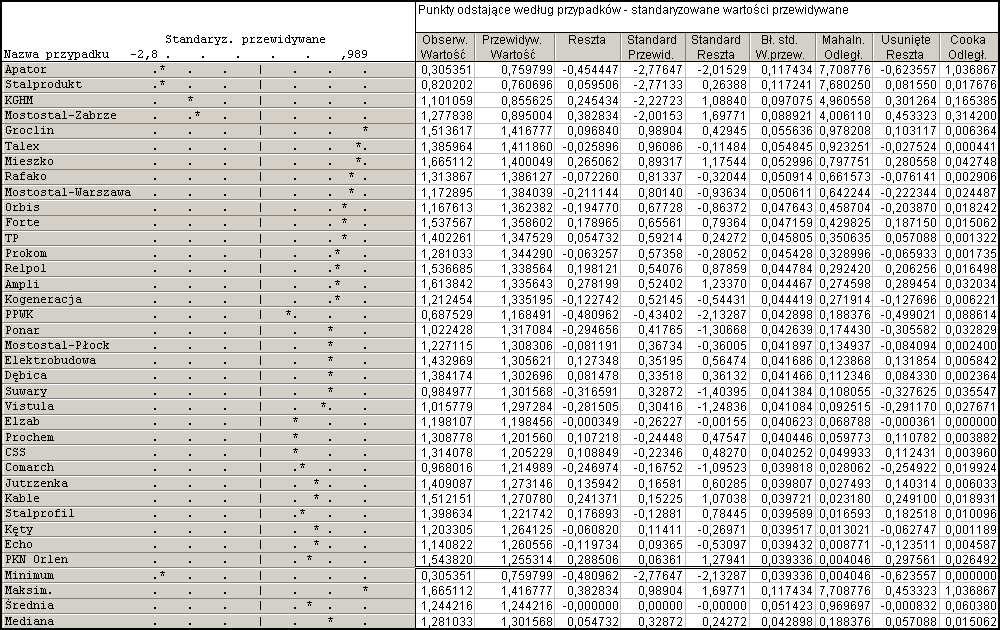
Task: Select the Ampli row label
Action: pyautogui.click(x=22, y=284)
